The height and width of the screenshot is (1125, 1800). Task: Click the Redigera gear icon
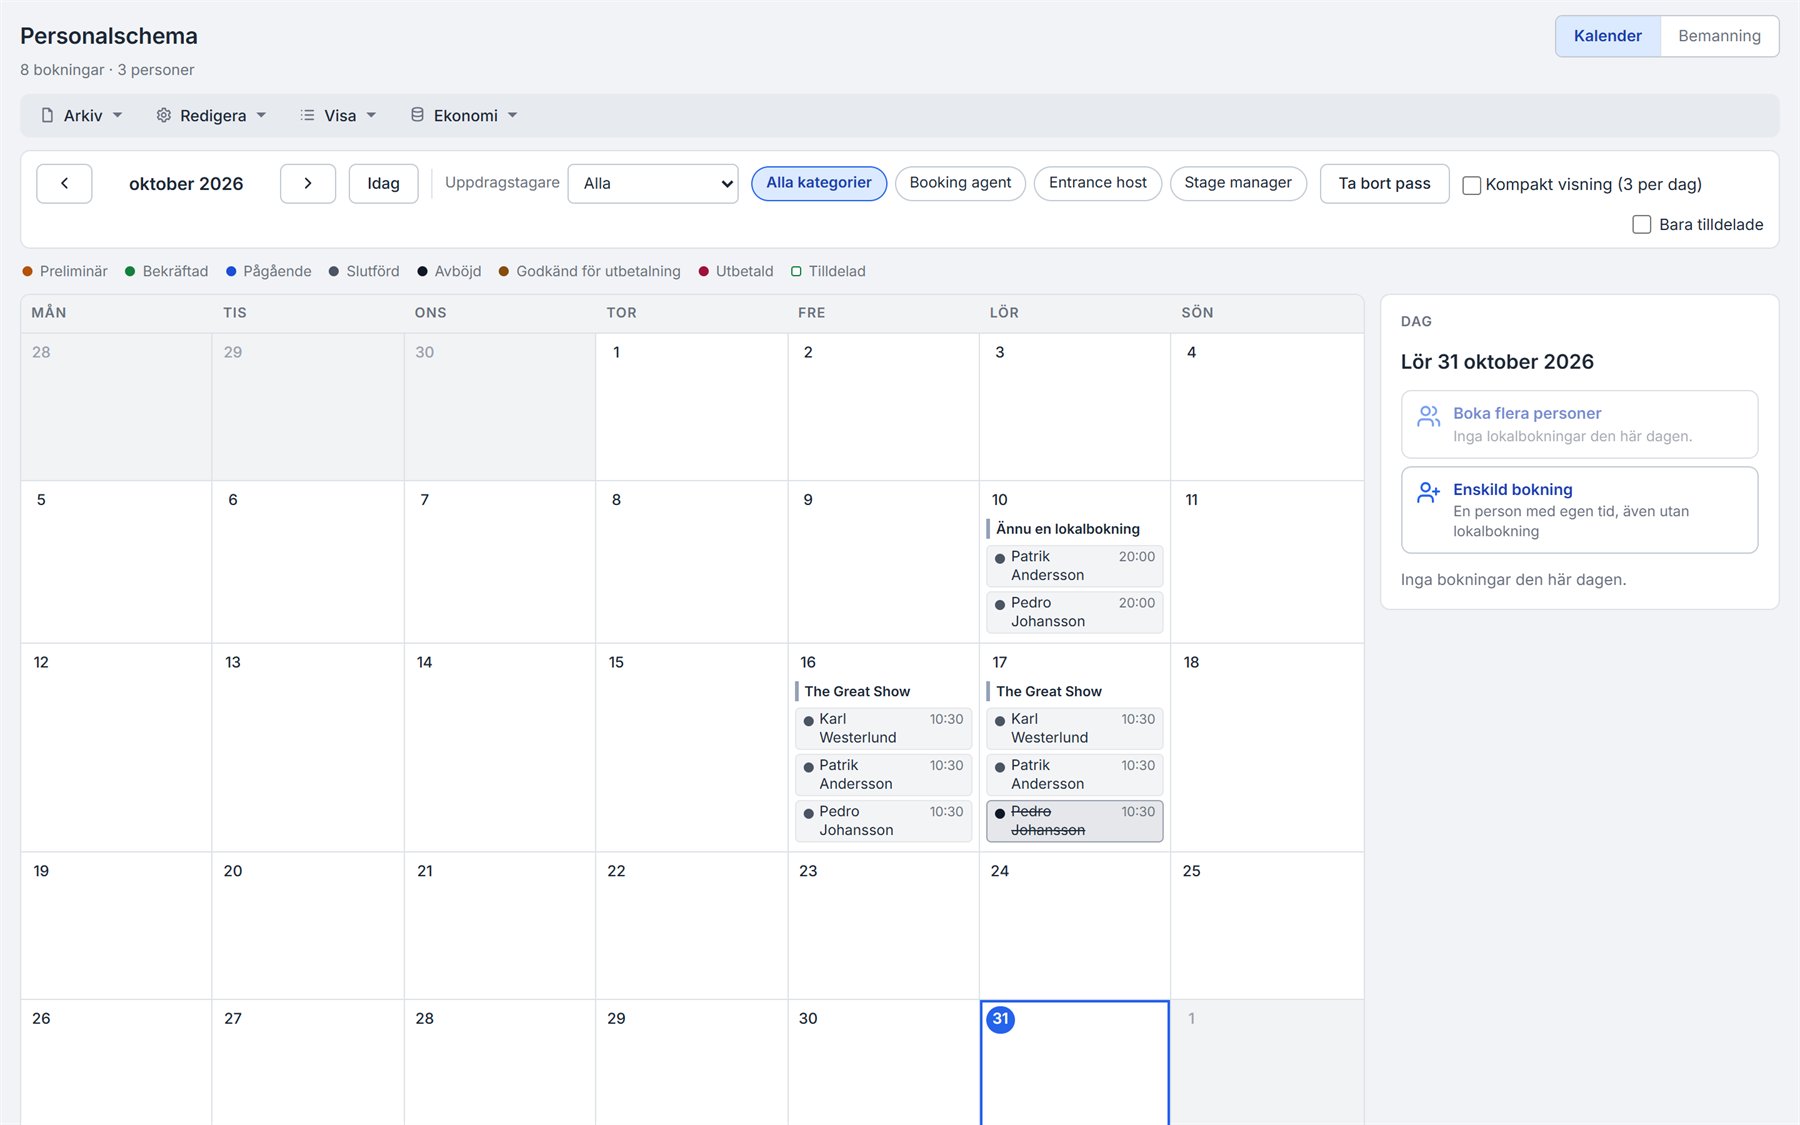[x=164, y=116]
